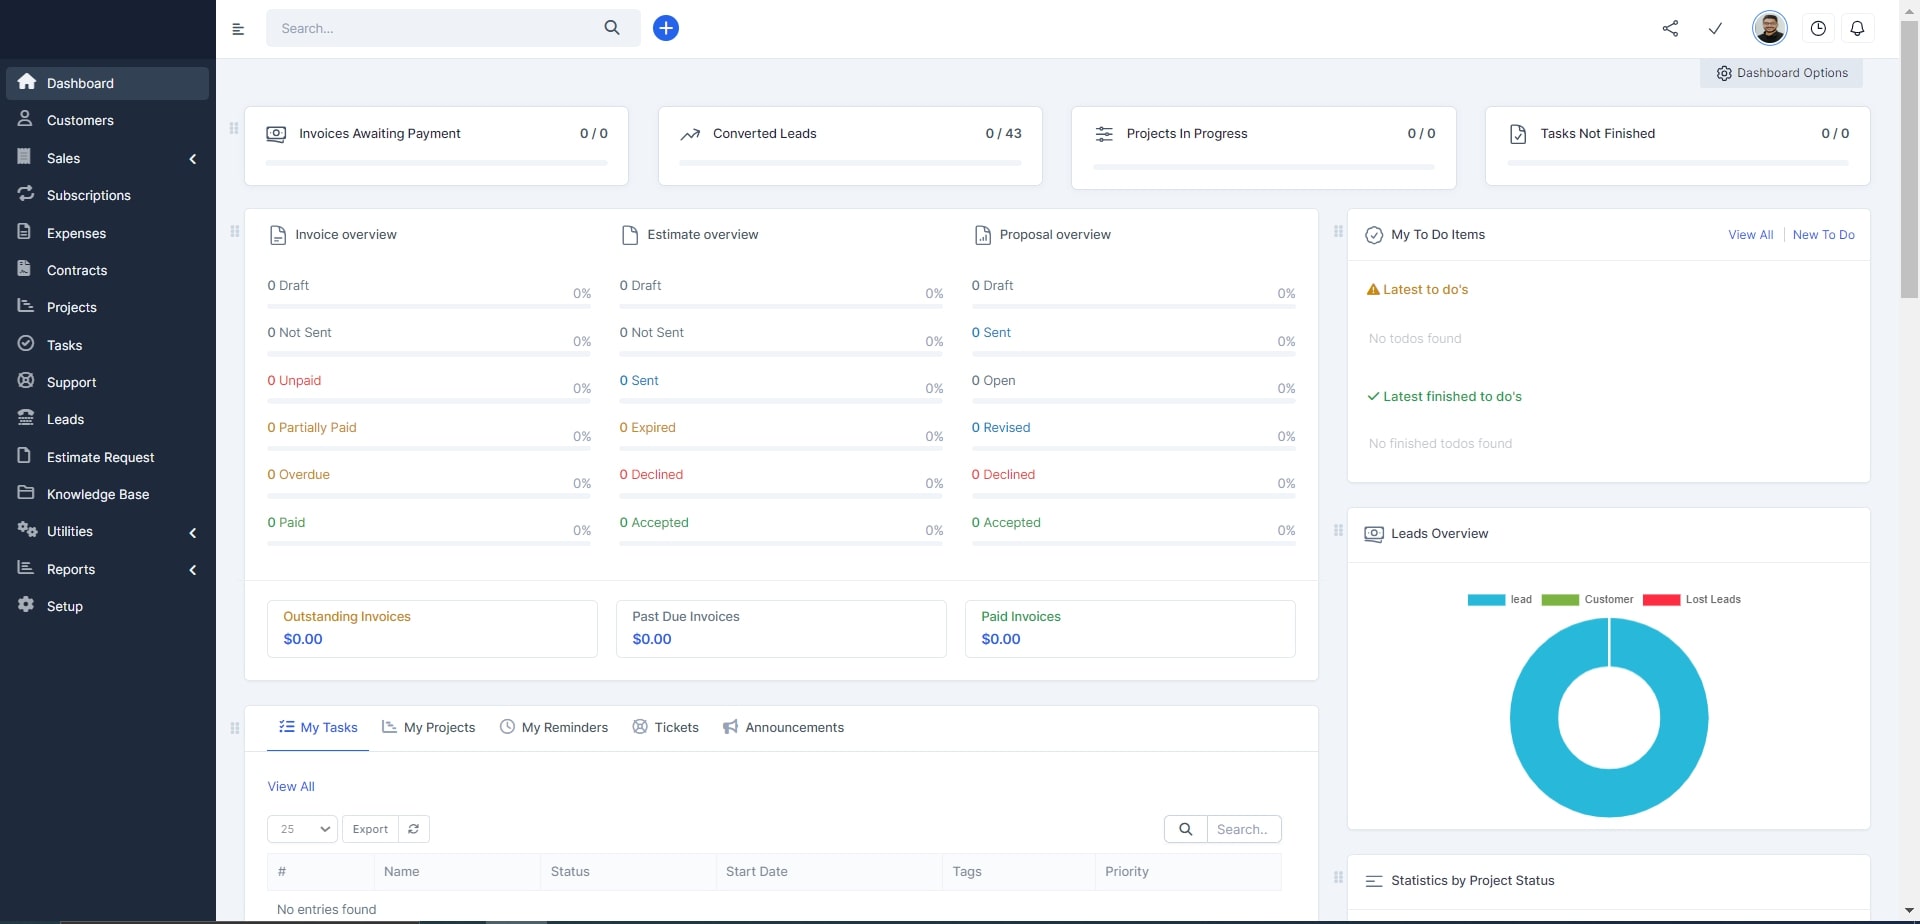Click the user profile avatar
The image size is (1920, 924).
tap(1769, 28)
